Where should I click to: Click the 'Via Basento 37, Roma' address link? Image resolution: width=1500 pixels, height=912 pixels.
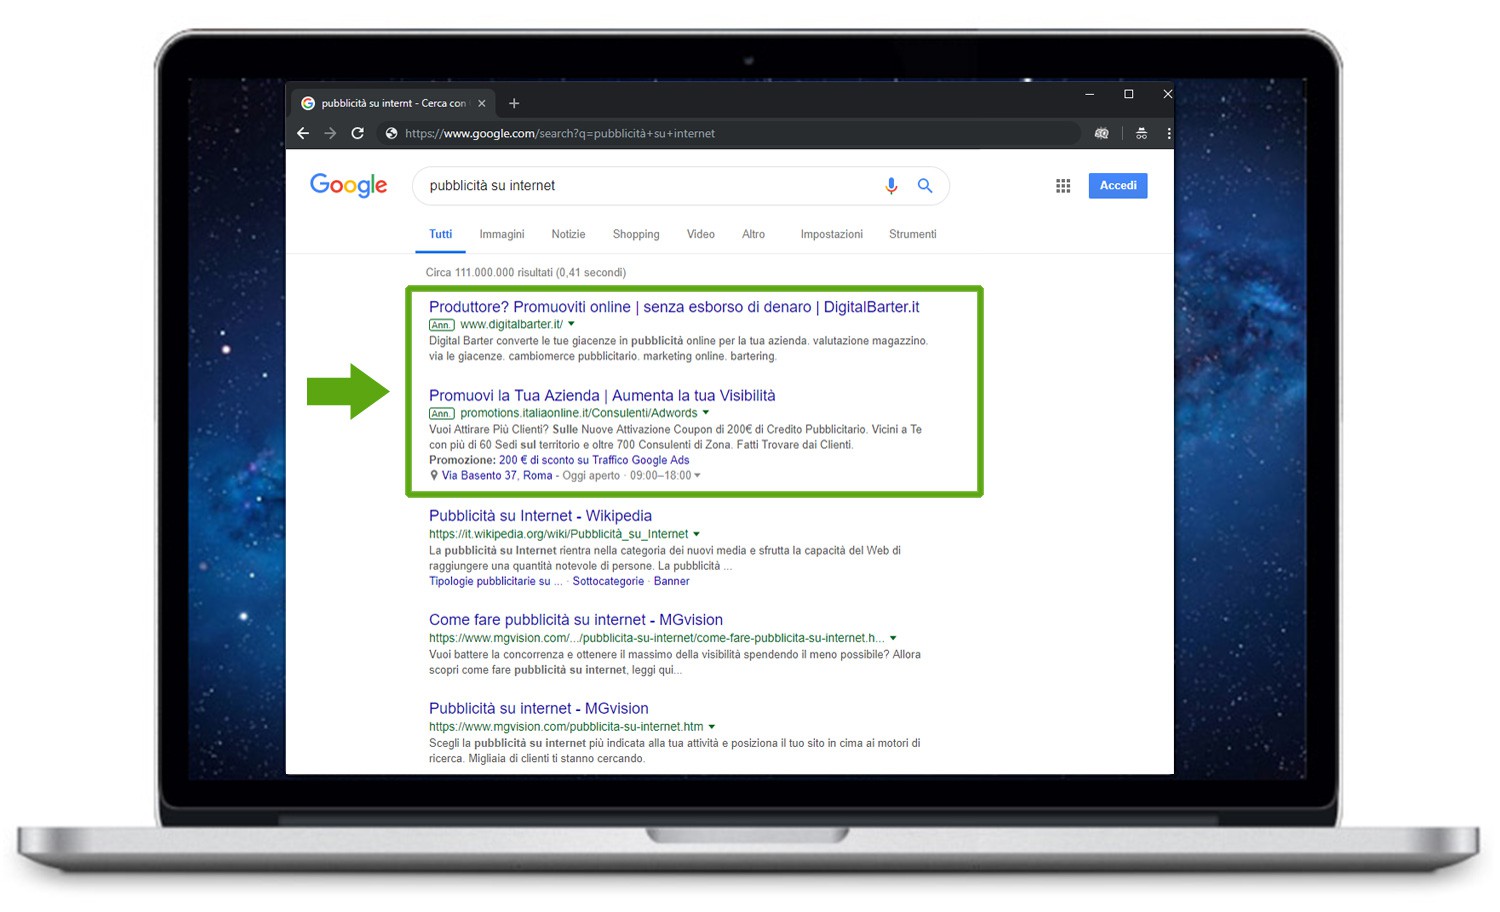[497, 476]
